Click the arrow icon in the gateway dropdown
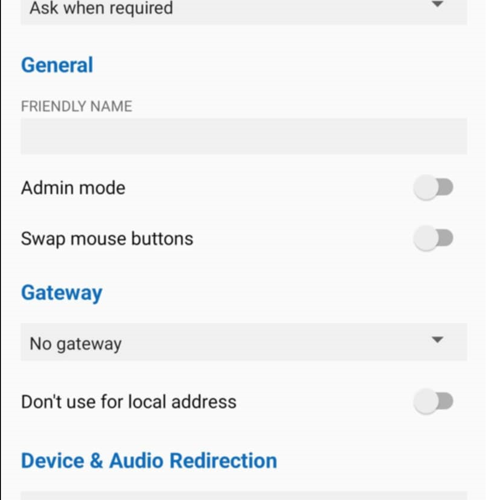 coord(437,340)
